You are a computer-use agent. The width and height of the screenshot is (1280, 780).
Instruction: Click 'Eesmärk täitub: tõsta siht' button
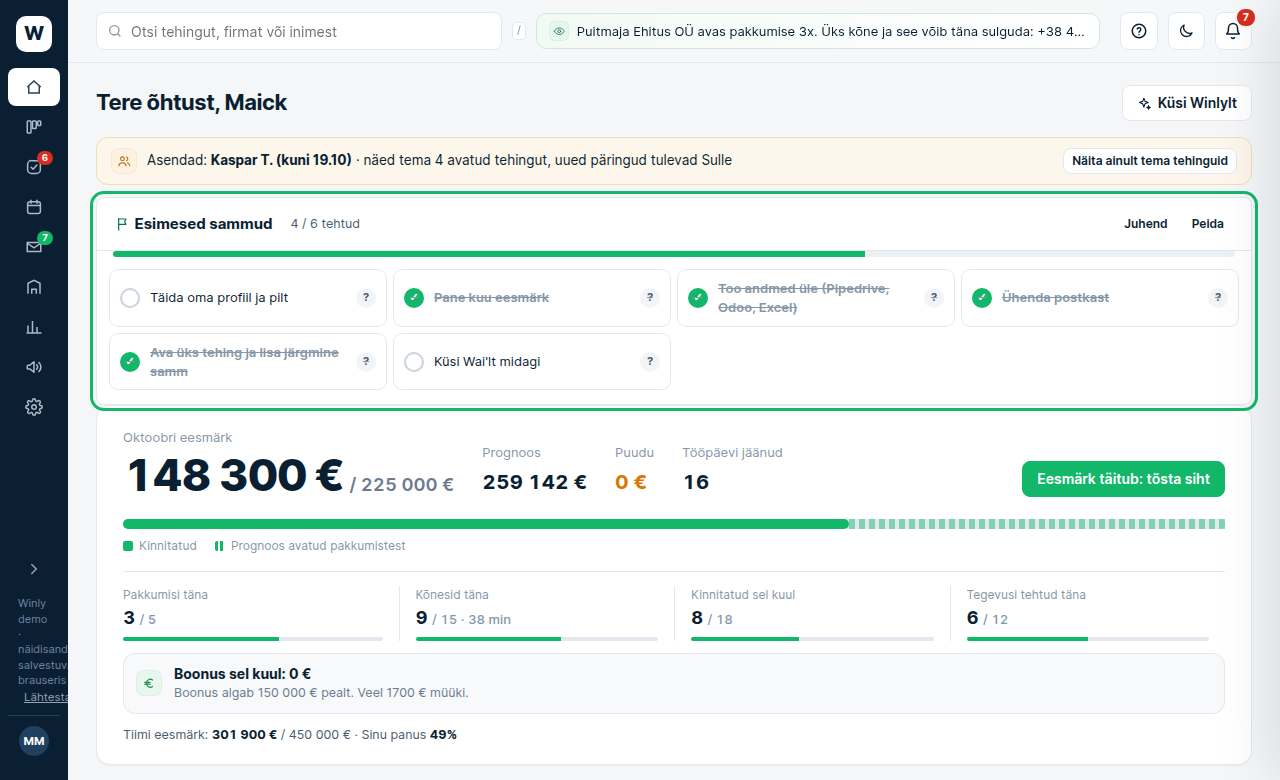pos(1123,479)
